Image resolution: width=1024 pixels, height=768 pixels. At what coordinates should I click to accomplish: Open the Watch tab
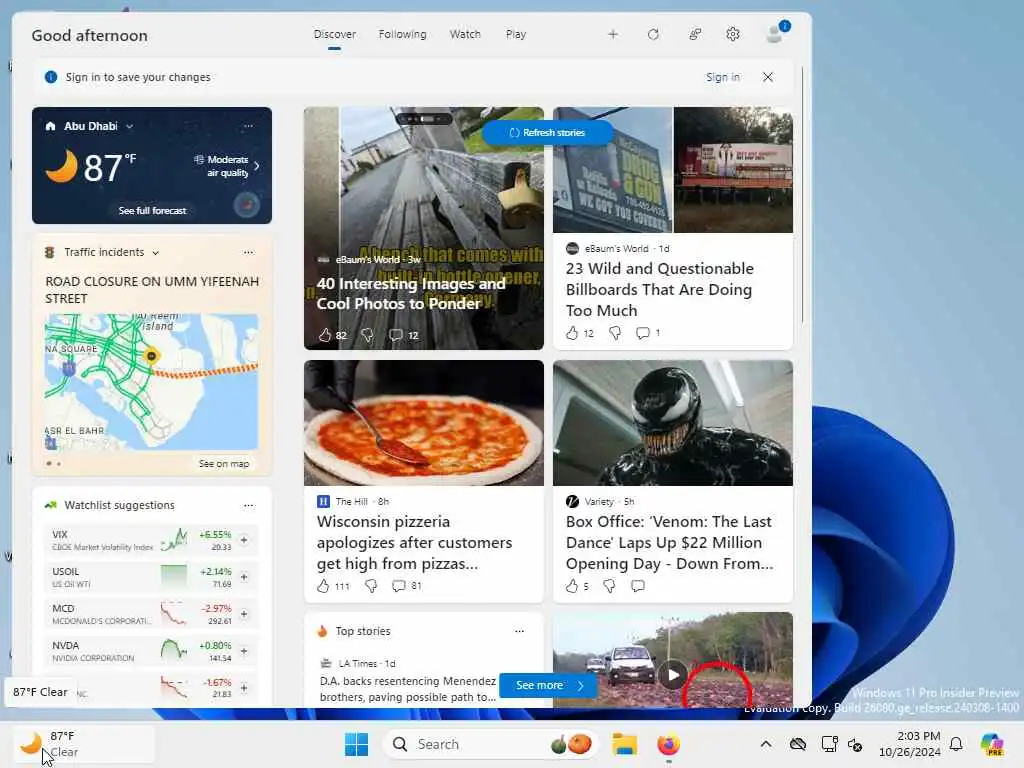(x=465, y=34)
